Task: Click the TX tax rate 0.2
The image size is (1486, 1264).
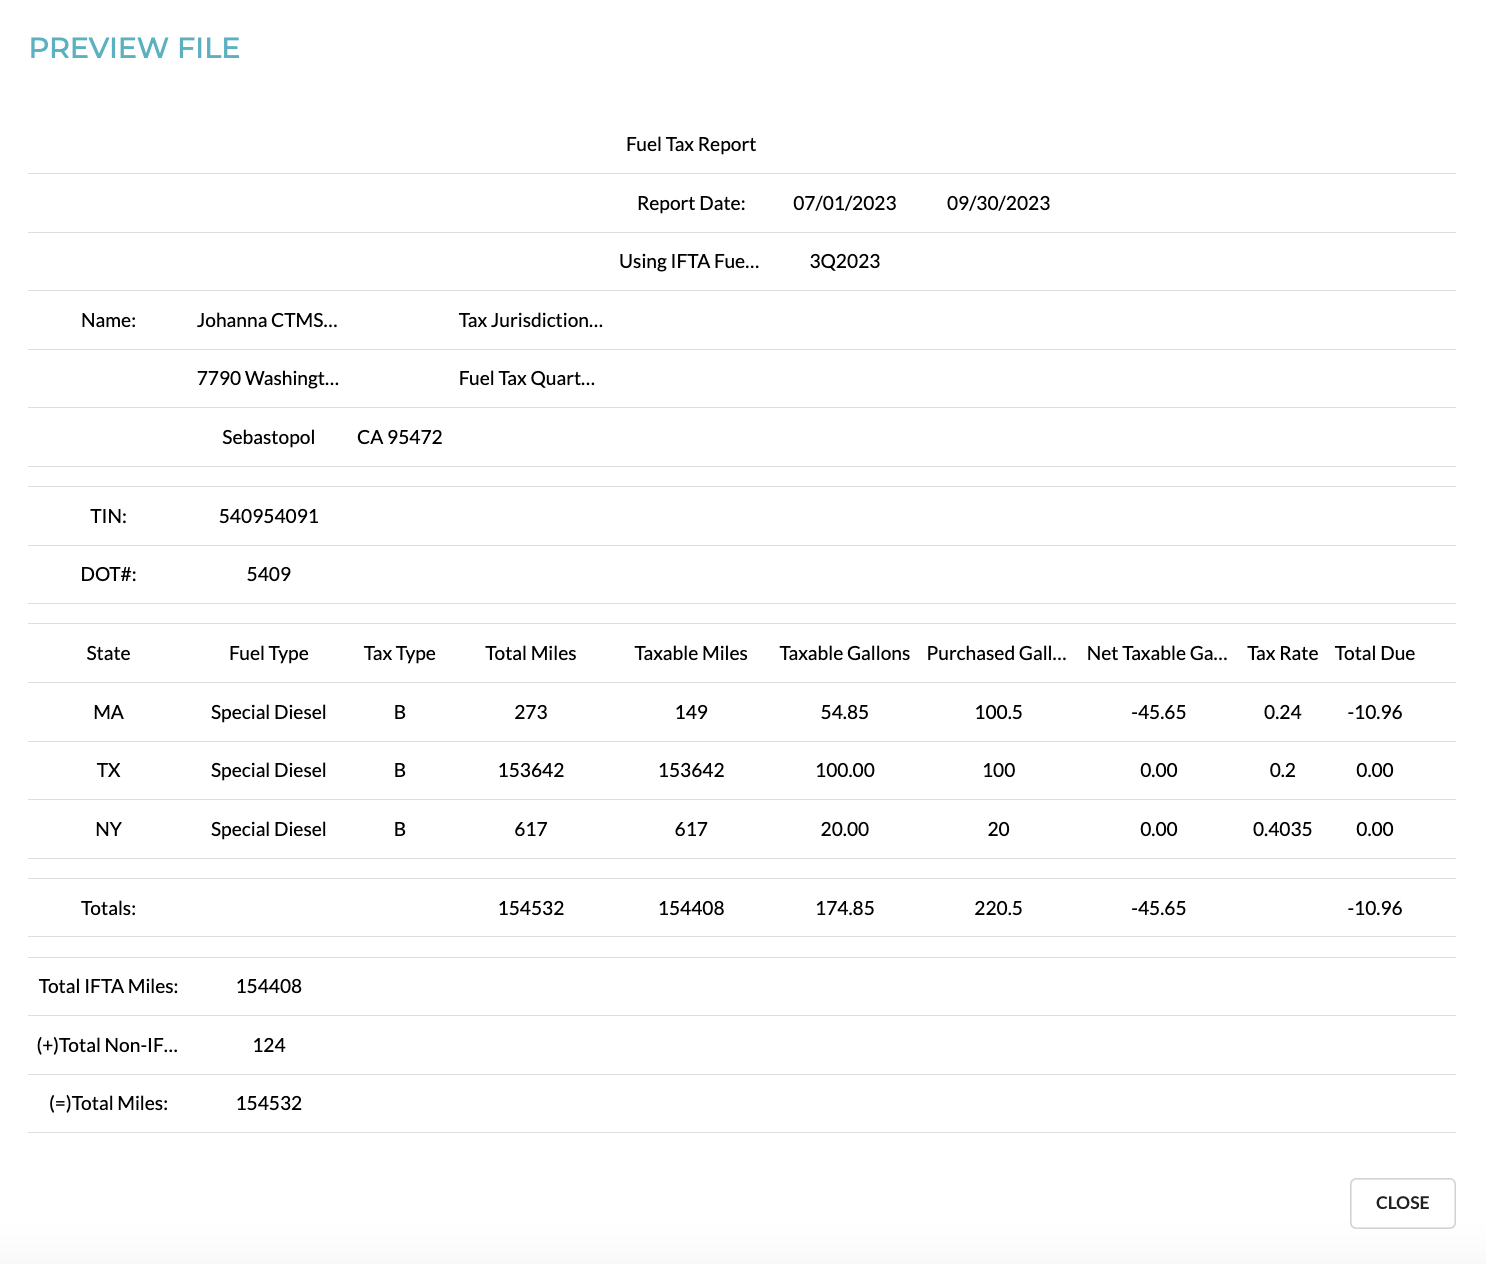Action: click(1283, 770)
